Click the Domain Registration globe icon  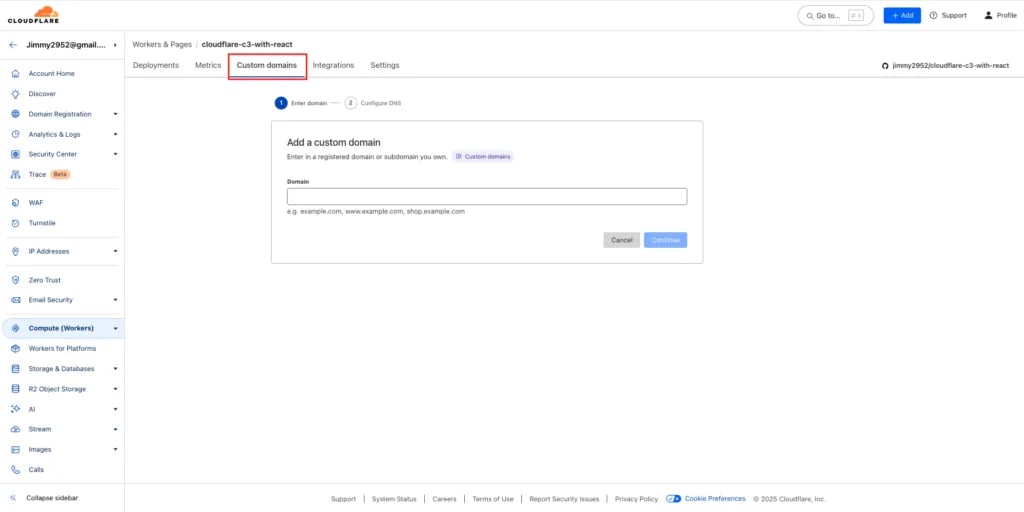click(16, 114)
